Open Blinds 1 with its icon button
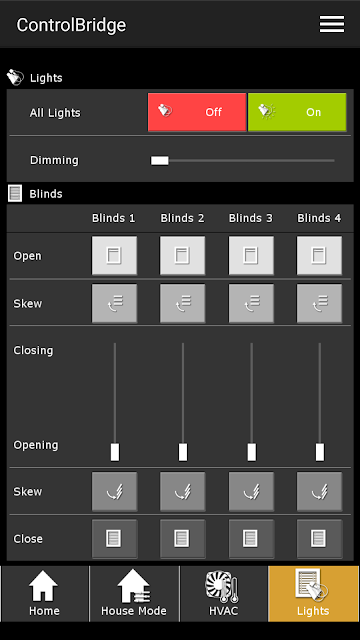 114,256
